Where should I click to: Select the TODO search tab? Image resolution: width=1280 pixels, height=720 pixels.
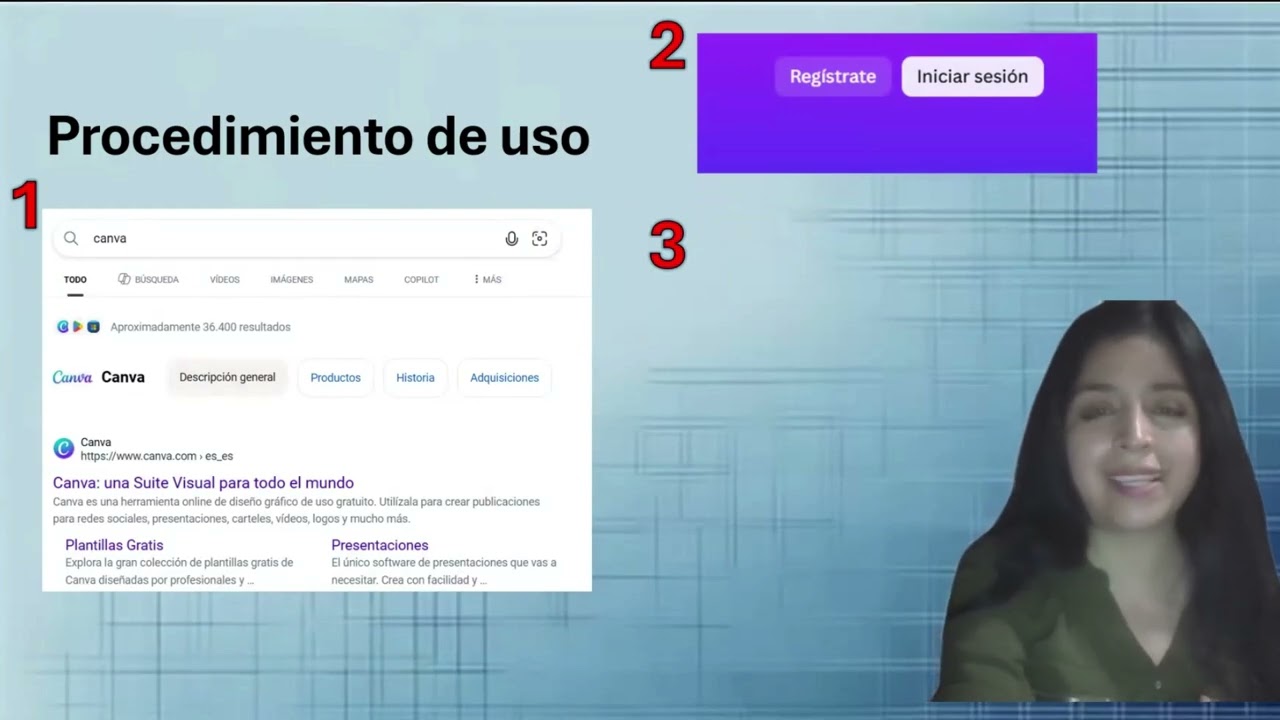point(75,280)
